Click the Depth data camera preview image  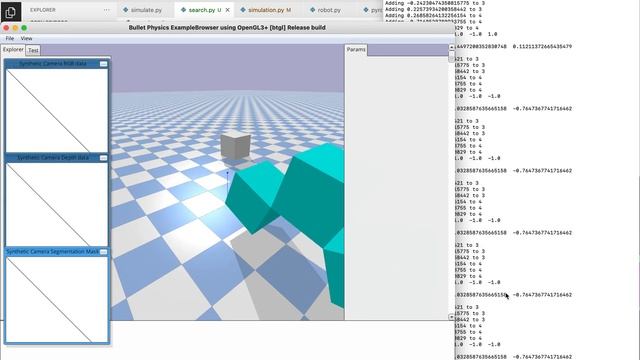pyautogui.click(x=57, y=204)
